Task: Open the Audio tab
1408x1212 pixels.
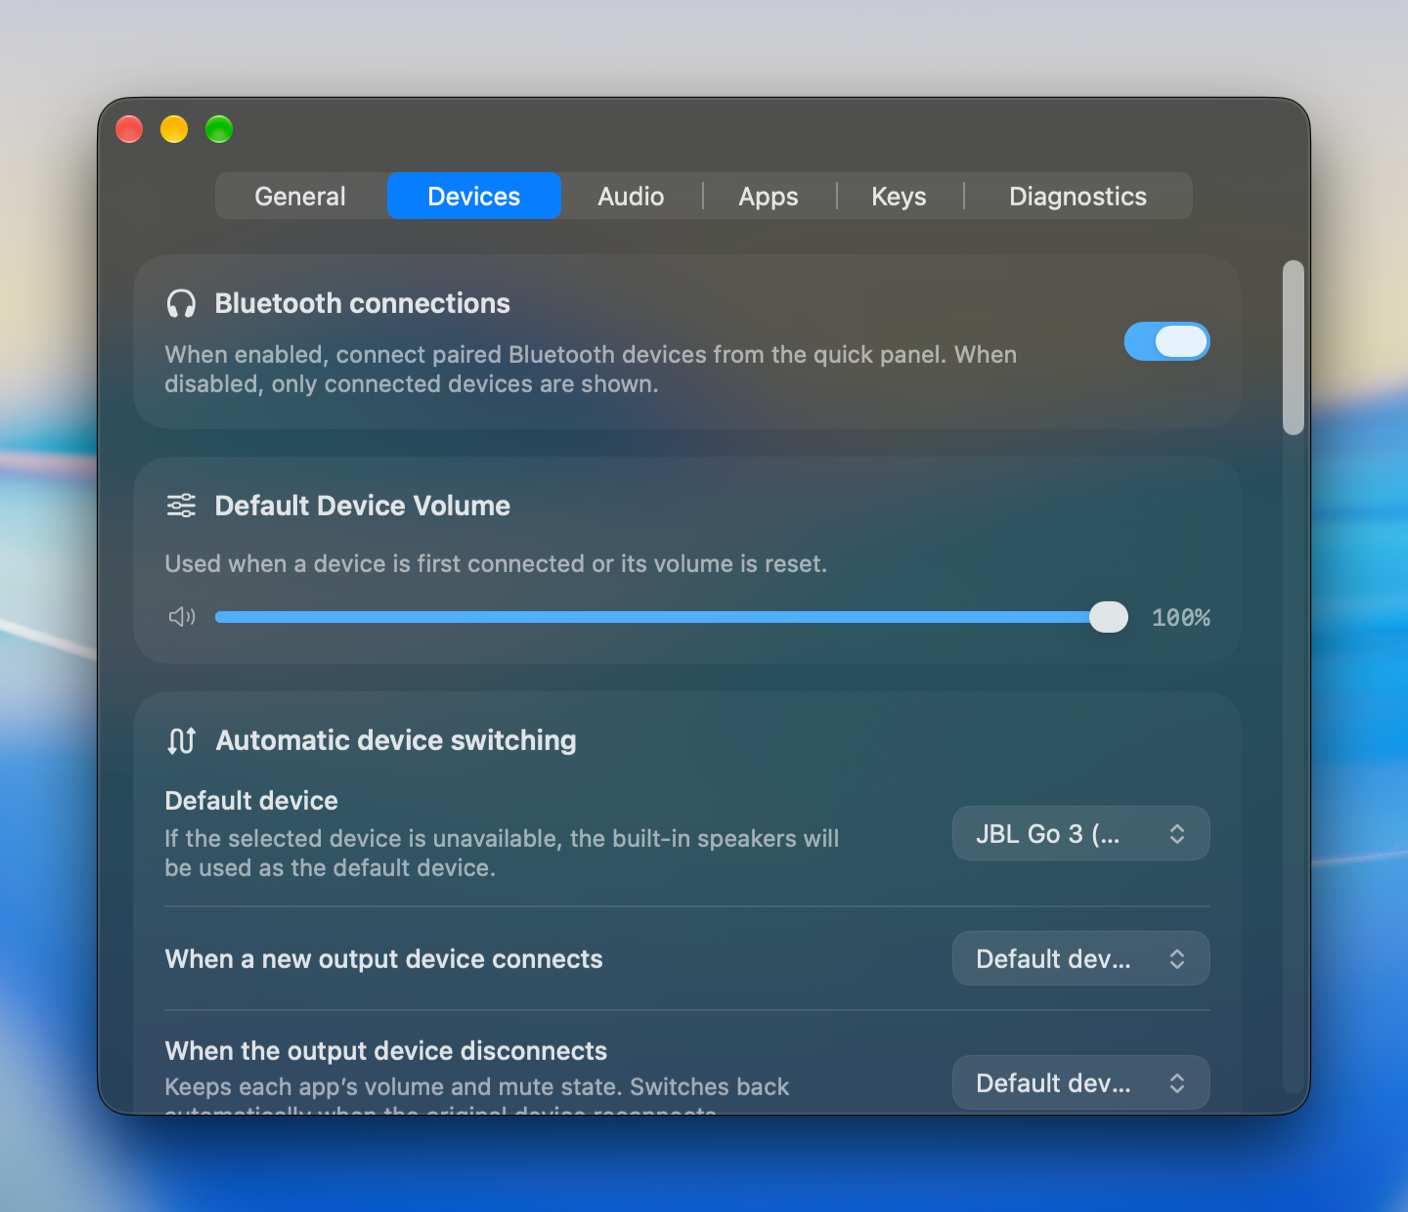Action: point(631,196)
